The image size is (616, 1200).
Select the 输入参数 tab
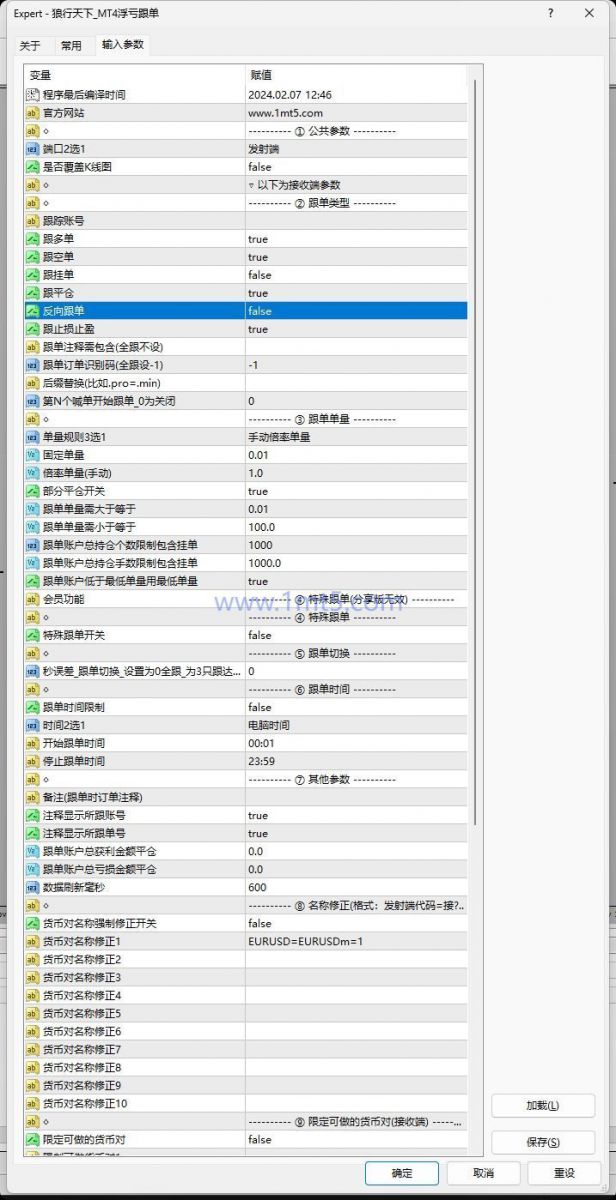click(122, 45)
